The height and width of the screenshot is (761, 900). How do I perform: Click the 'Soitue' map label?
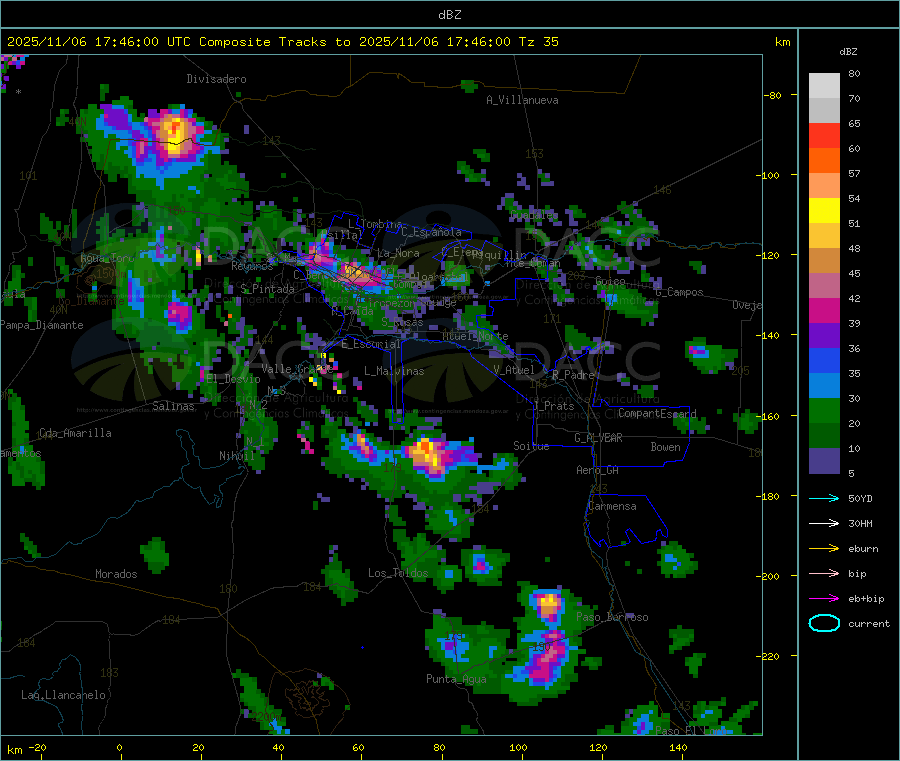531,446
